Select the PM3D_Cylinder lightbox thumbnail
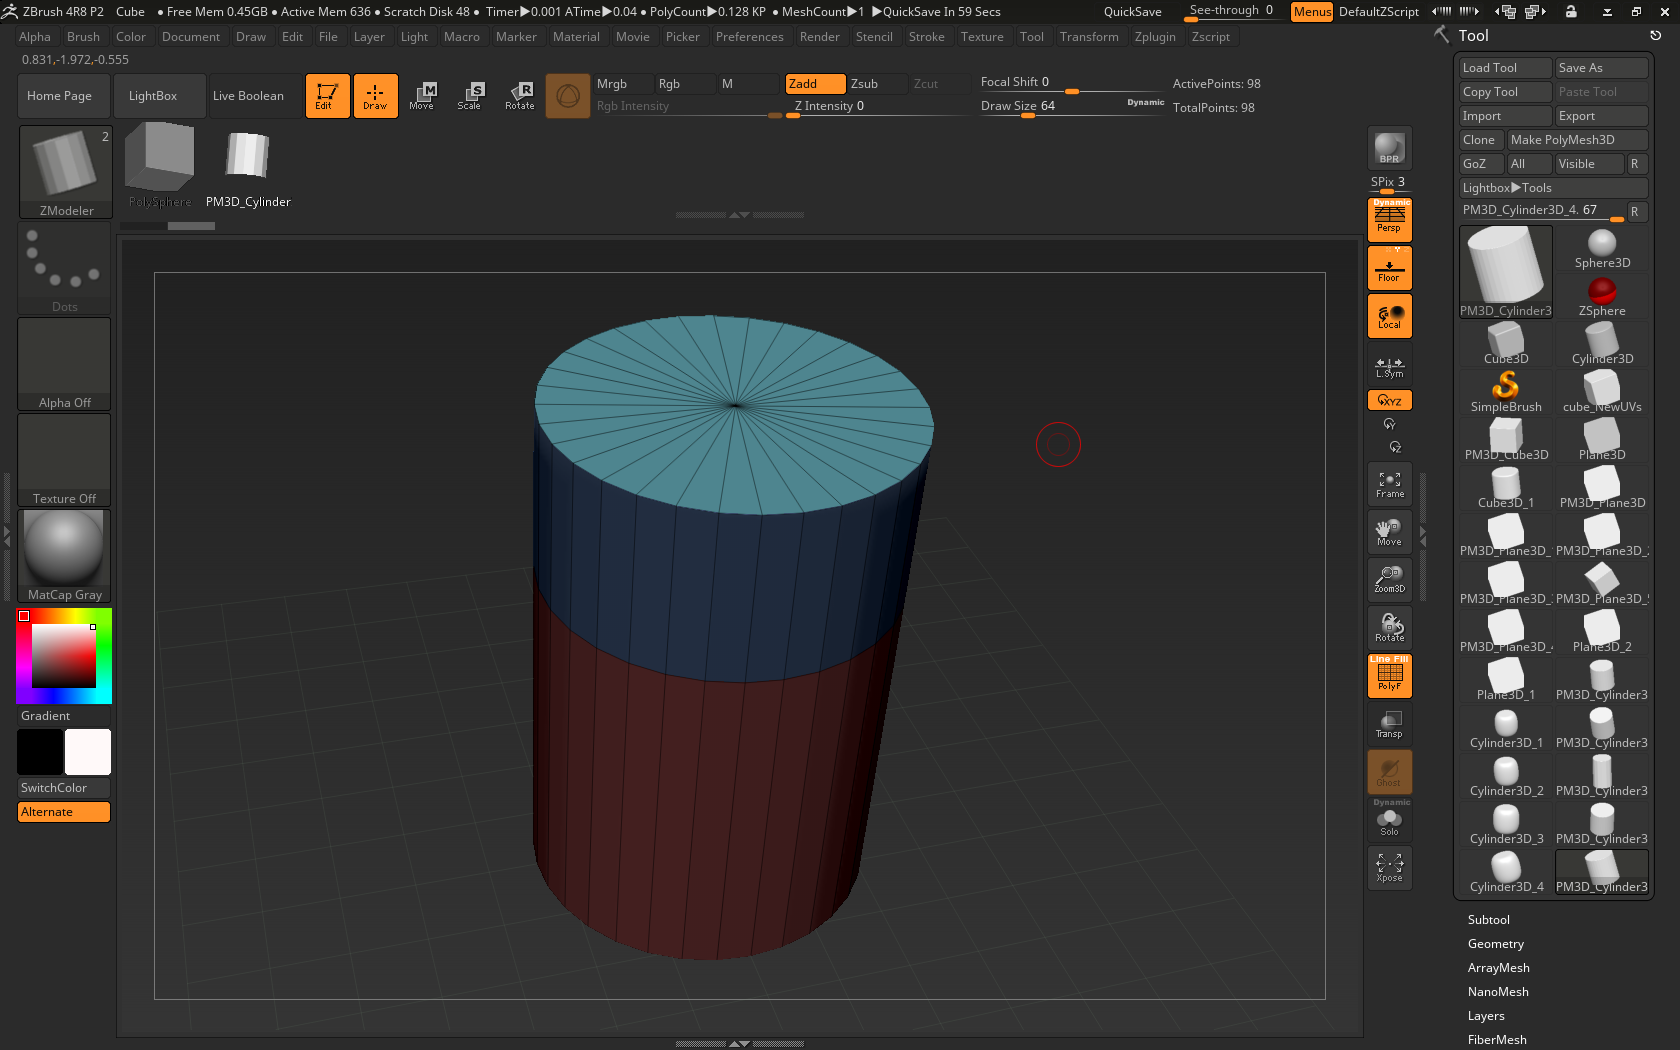Image resolution: width=1680 pixels, height=1050 pixels. click(248, 167)
